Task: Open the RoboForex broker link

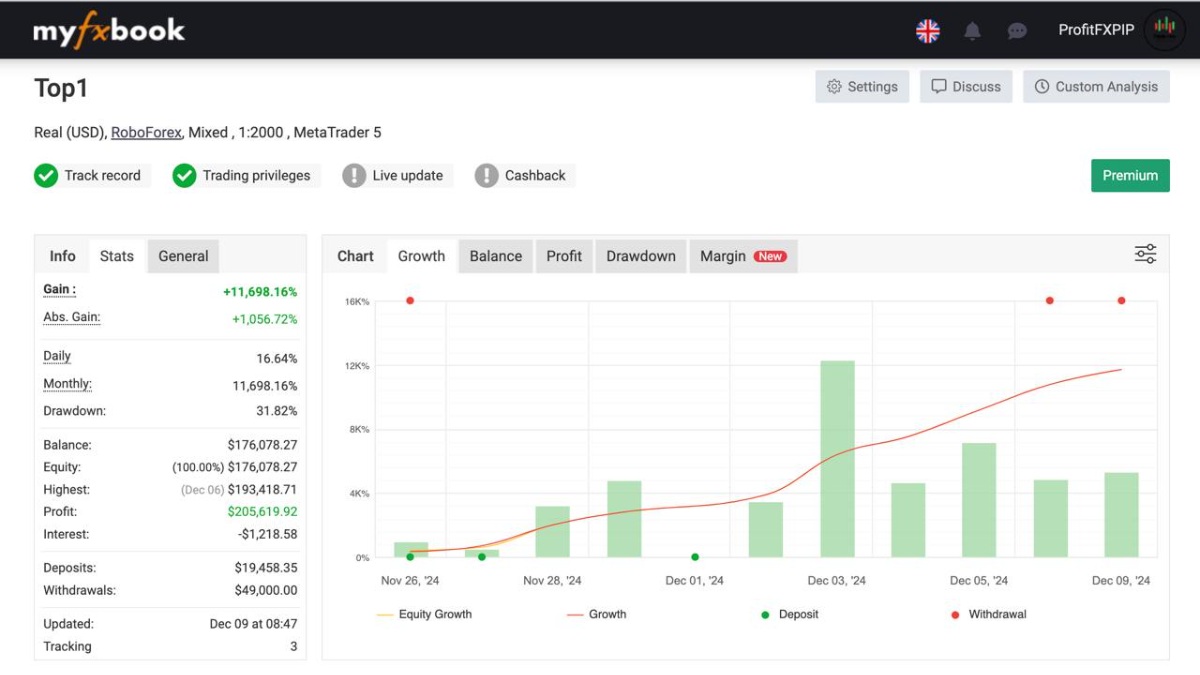Action: click(146, 132)
